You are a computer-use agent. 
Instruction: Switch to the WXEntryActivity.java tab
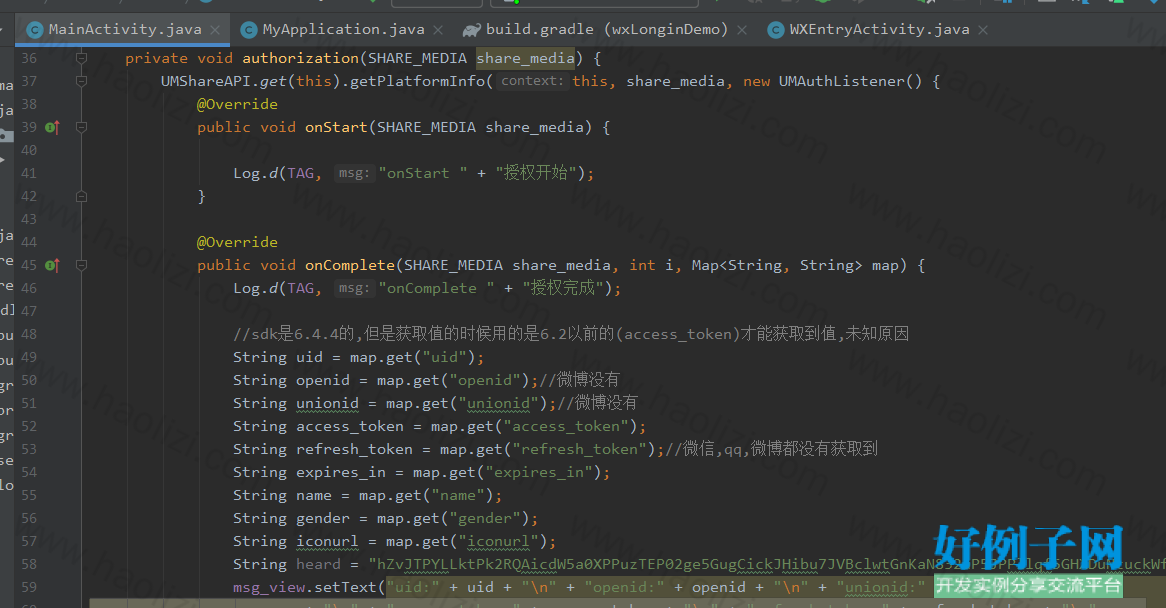point(879,30)
